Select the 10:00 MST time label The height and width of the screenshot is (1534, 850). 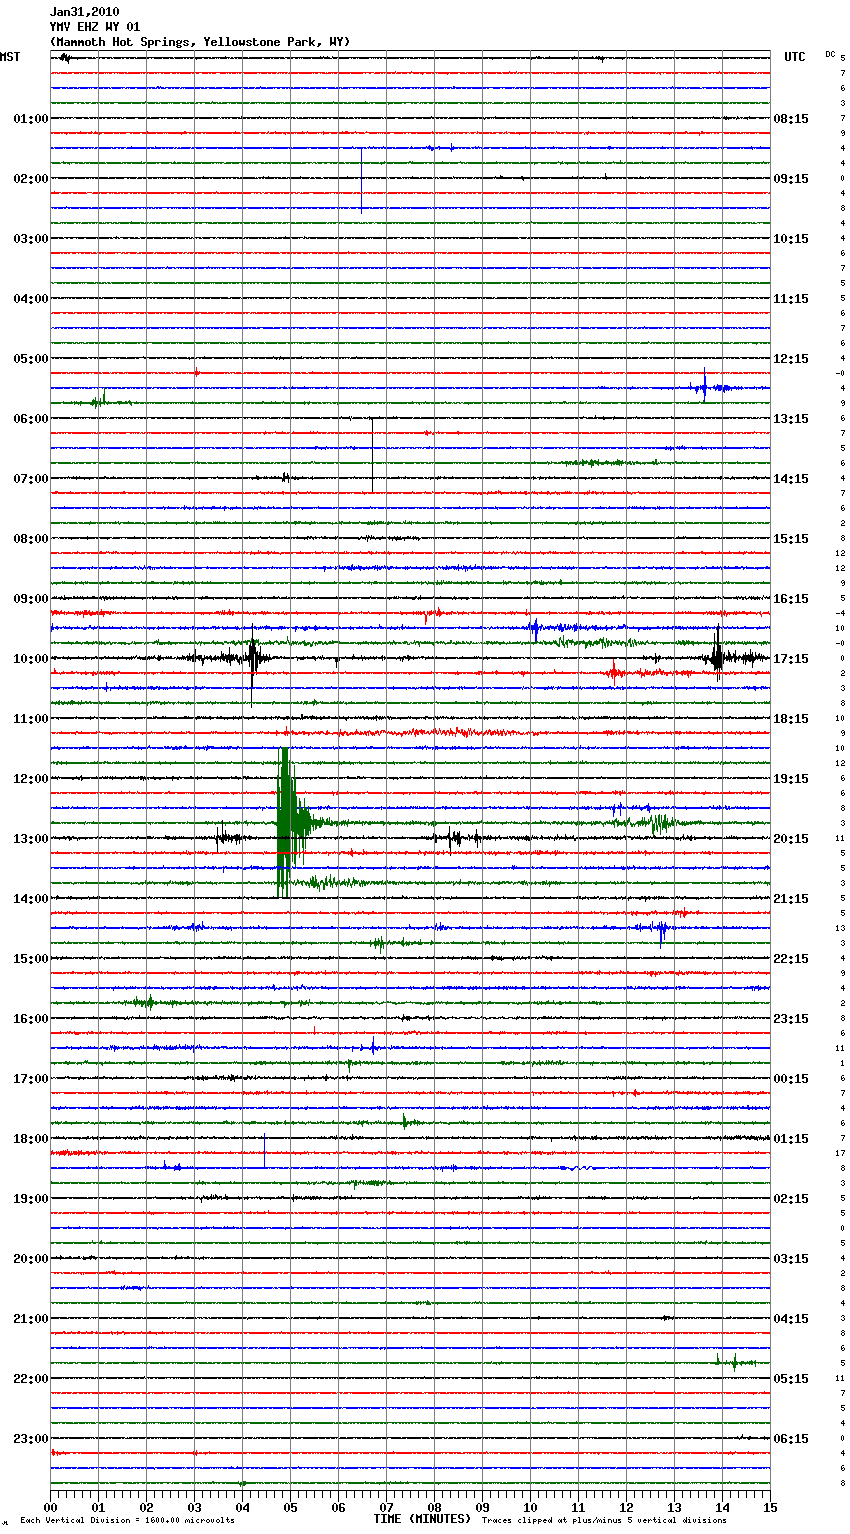point(31,659)
